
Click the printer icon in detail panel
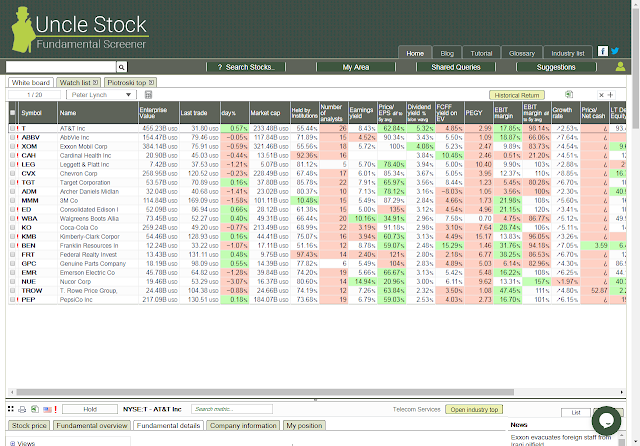(x=22, y=409)
